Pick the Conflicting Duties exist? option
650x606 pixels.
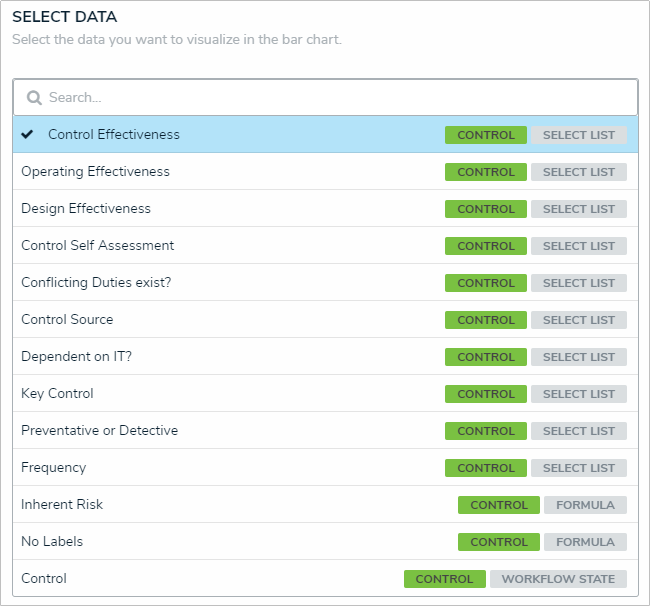96,283
